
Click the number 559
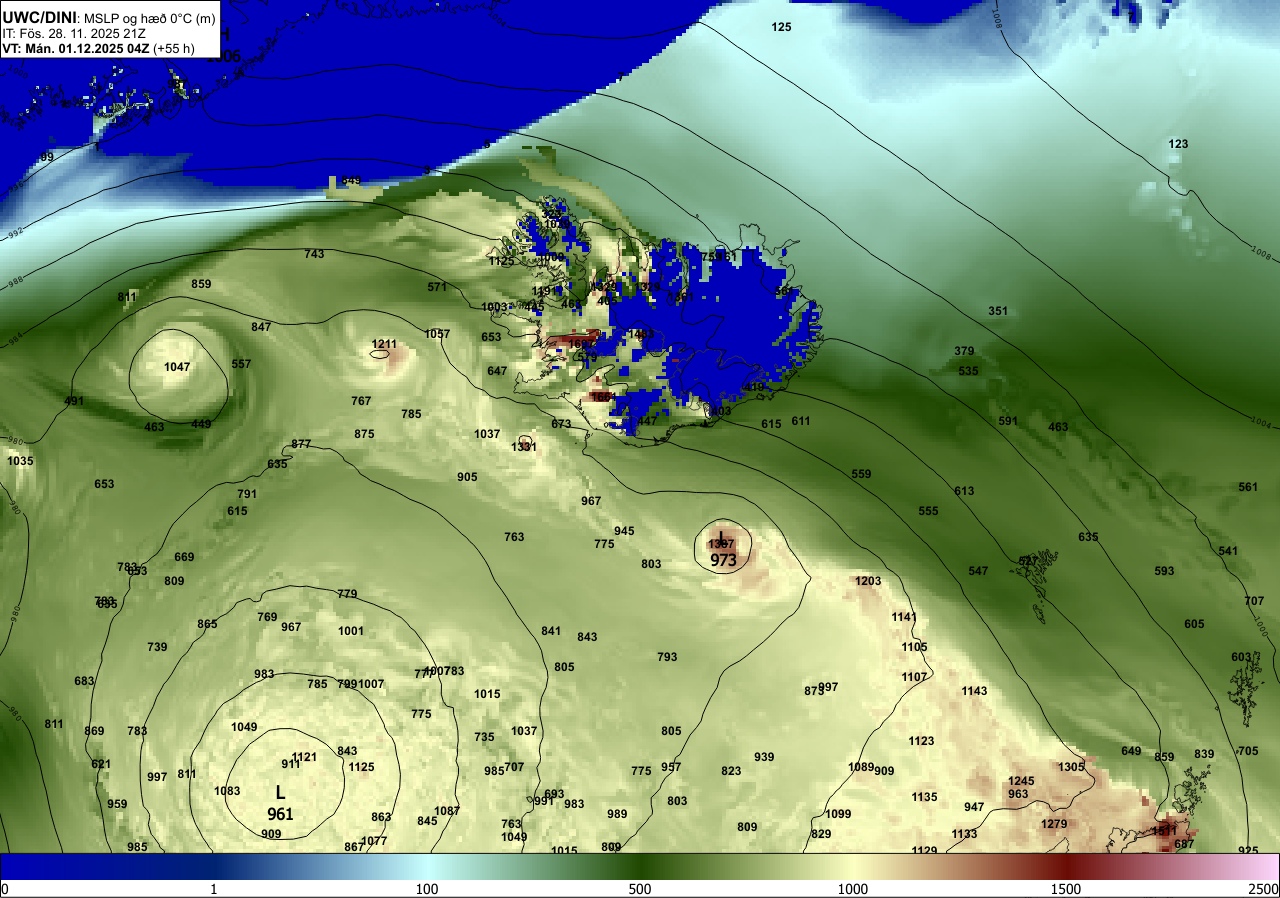coord(861,474)
